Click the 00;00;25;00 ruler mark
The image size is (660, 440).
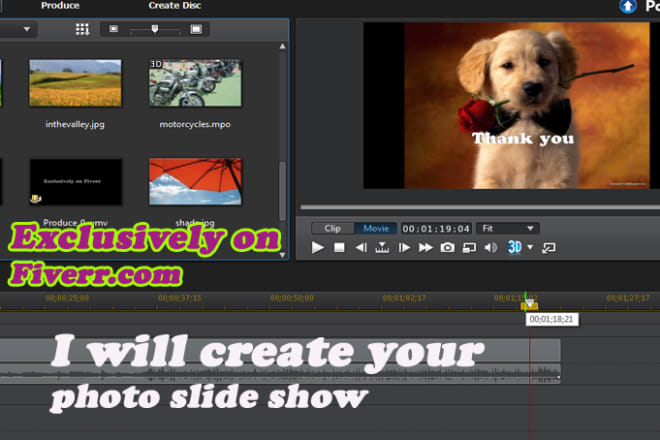(67, 298)
